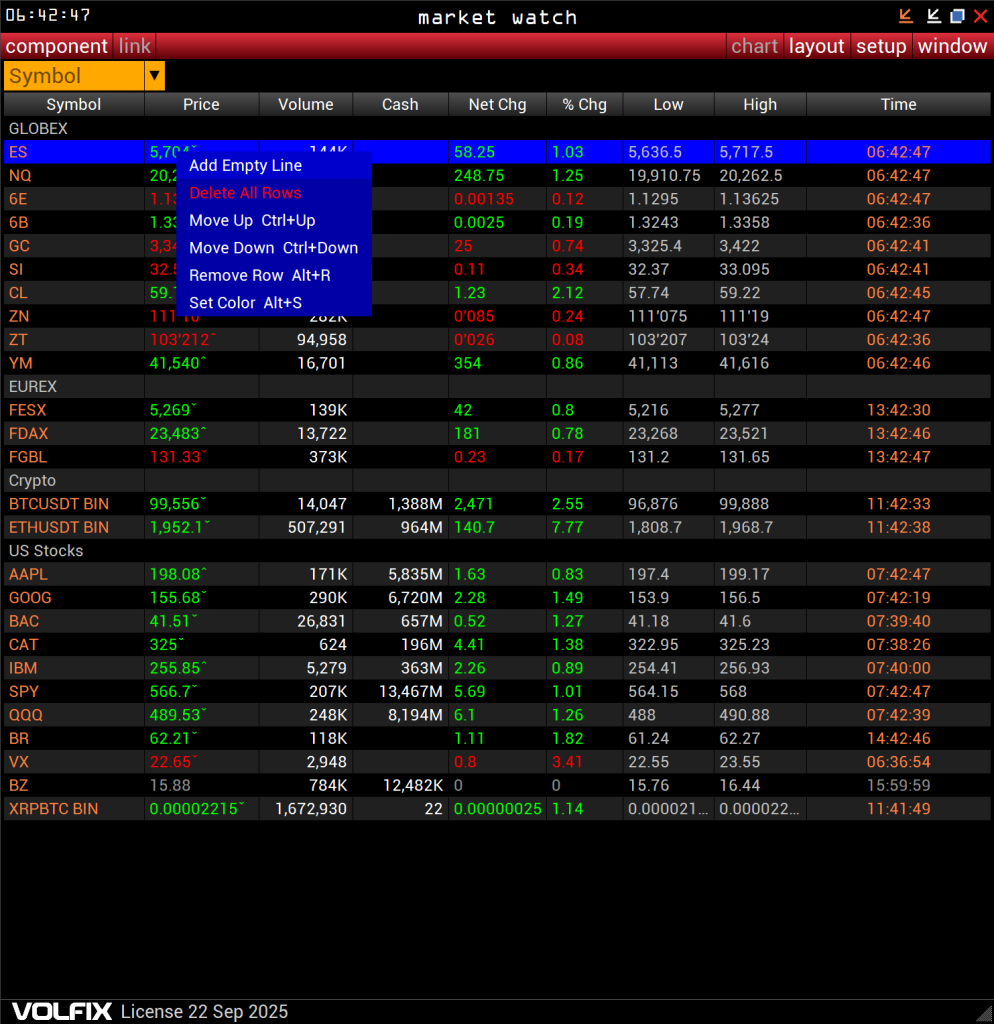The height and width of the screenshot is (1024, 994).
Task: Select the QQQ symbol cell
Action: pos(74,715)
